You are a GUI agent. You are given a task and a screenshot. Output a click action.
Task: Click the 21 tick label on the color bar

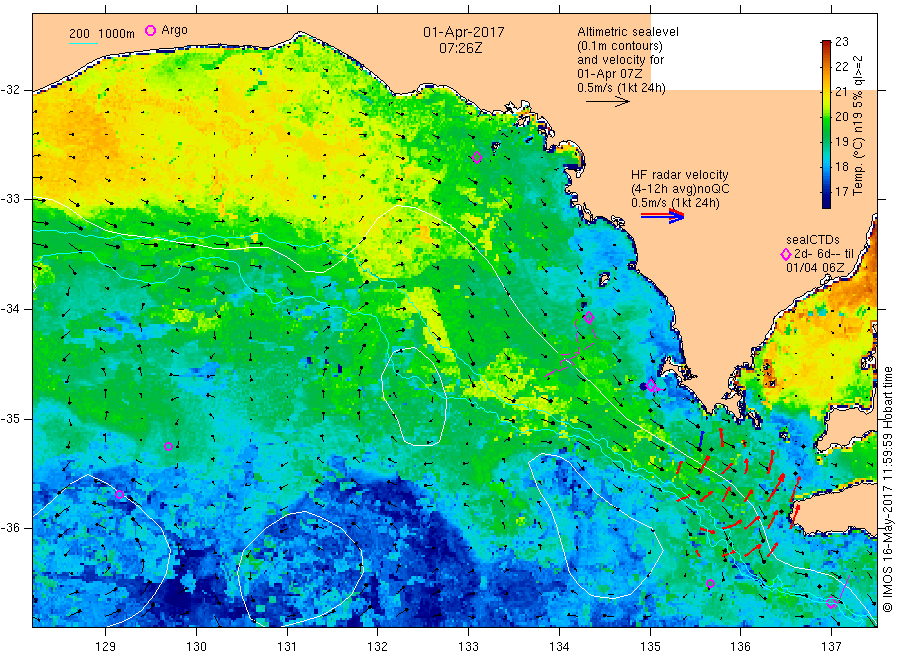coord(841,92)
